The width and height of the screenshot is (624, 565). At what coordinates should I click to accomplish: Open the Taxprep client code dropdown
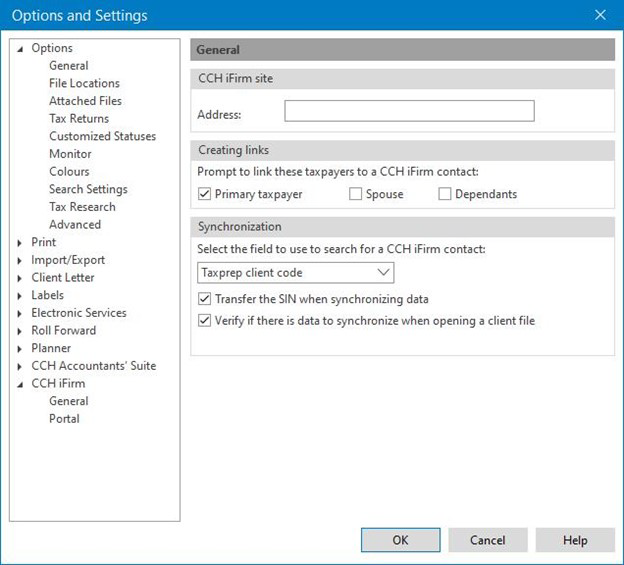pyautogui.click(x=296, y=272)
